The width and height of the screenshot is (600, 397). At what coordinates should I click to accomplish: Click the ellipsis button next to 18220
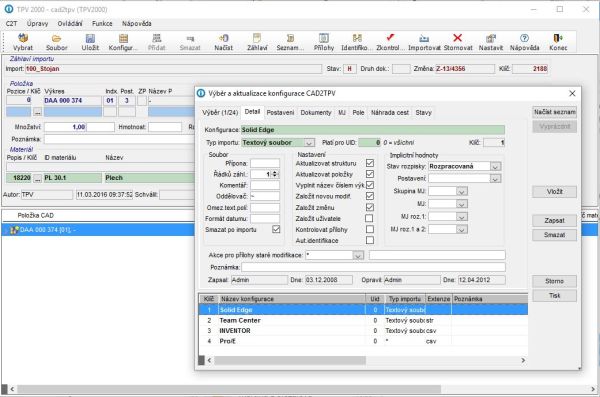[37, 178]
